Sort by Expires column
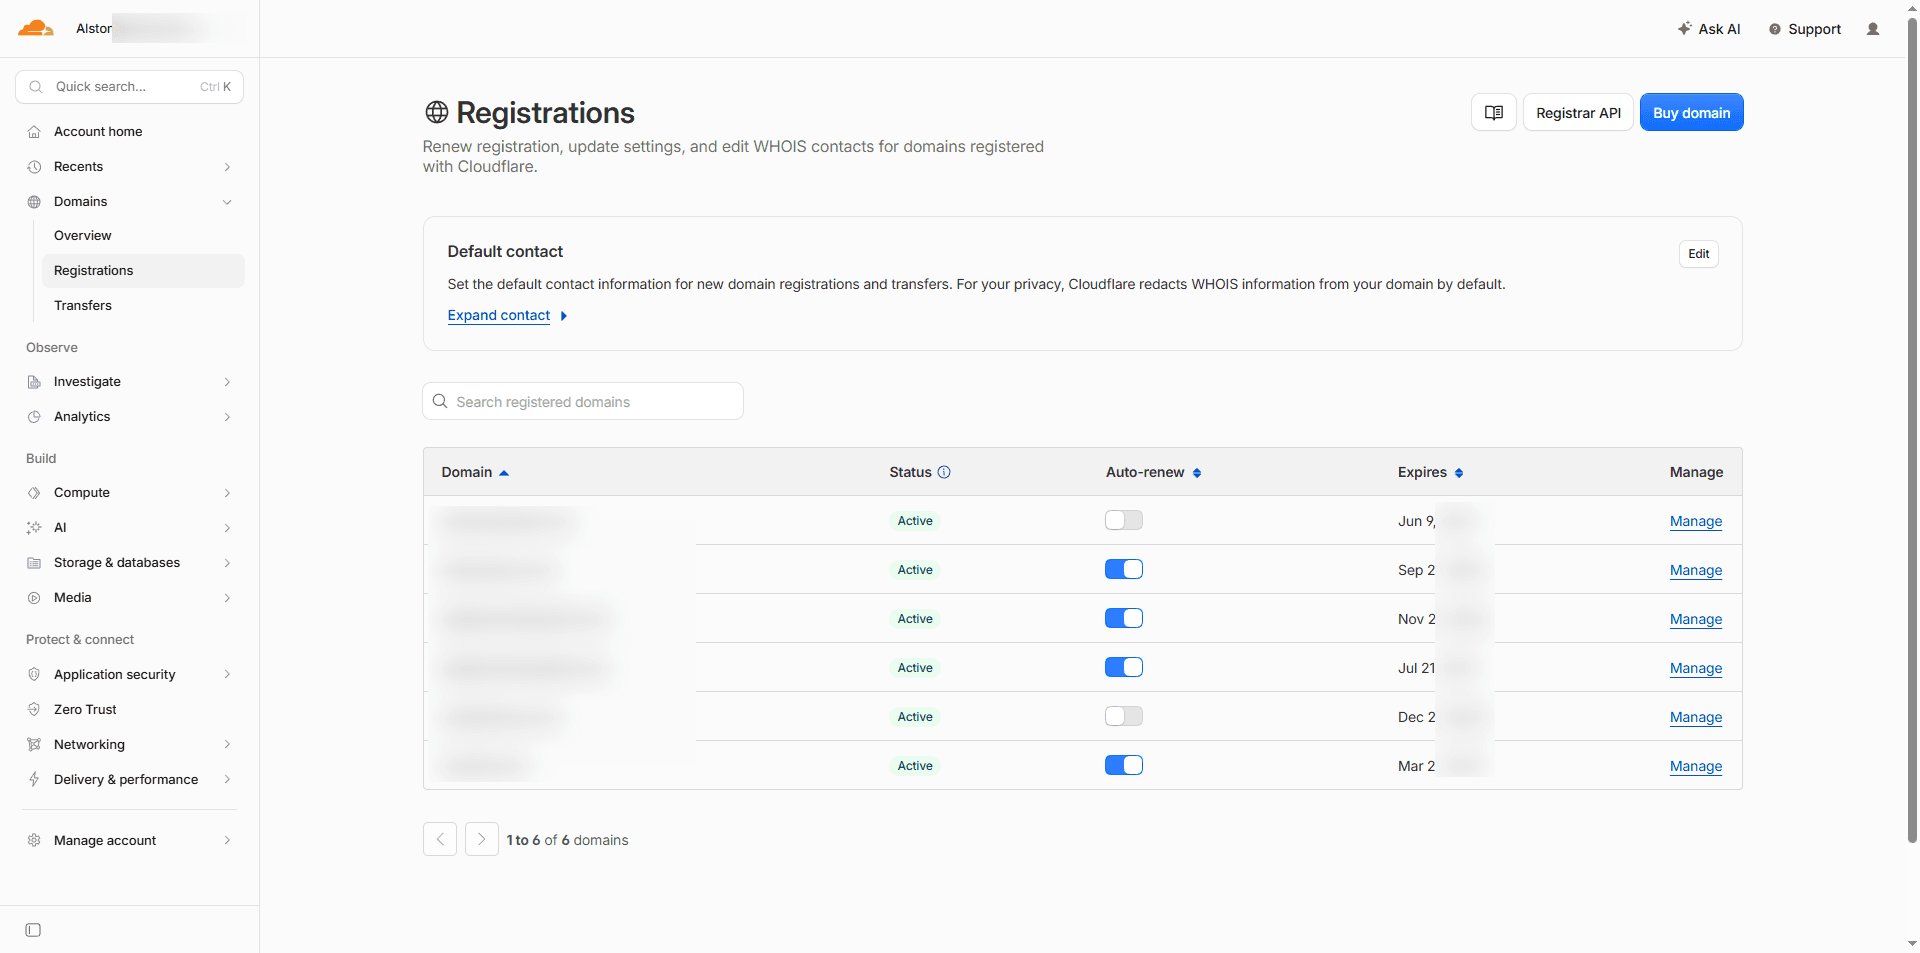This screenshot has width=1920, height=953. point(1431,472)
